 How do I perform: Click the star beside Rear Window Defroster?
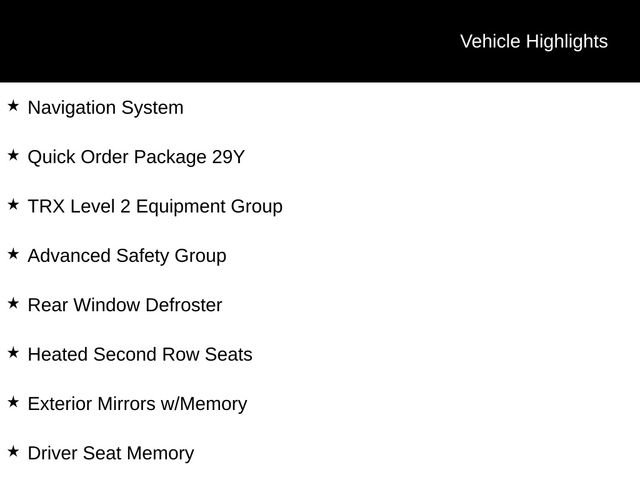tap(13, 303)
